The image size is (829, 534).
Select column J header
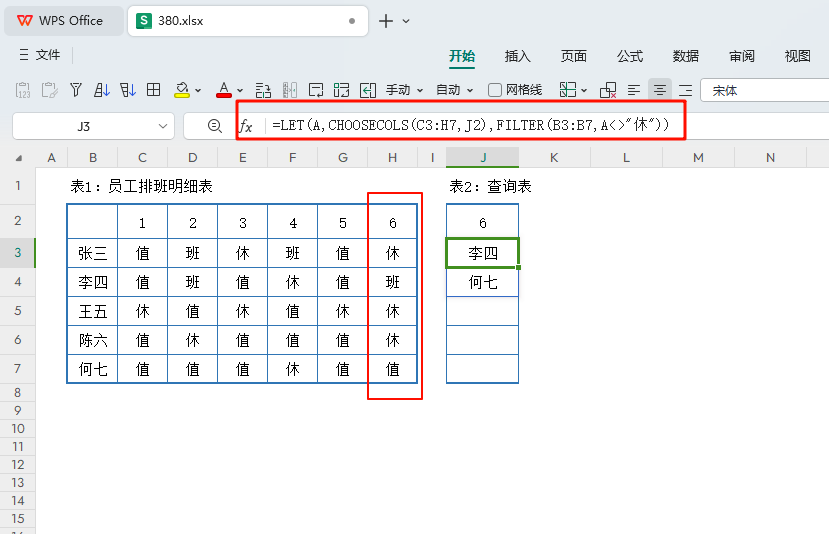(483, 158)
